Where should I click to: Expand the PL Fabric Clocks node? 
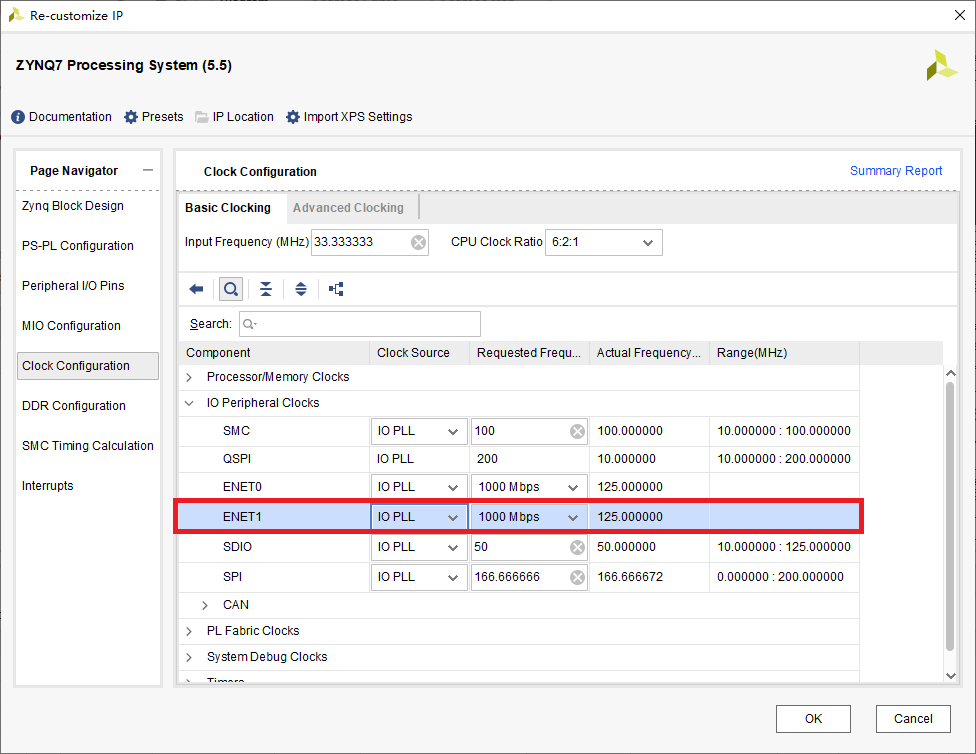[190, 631]
